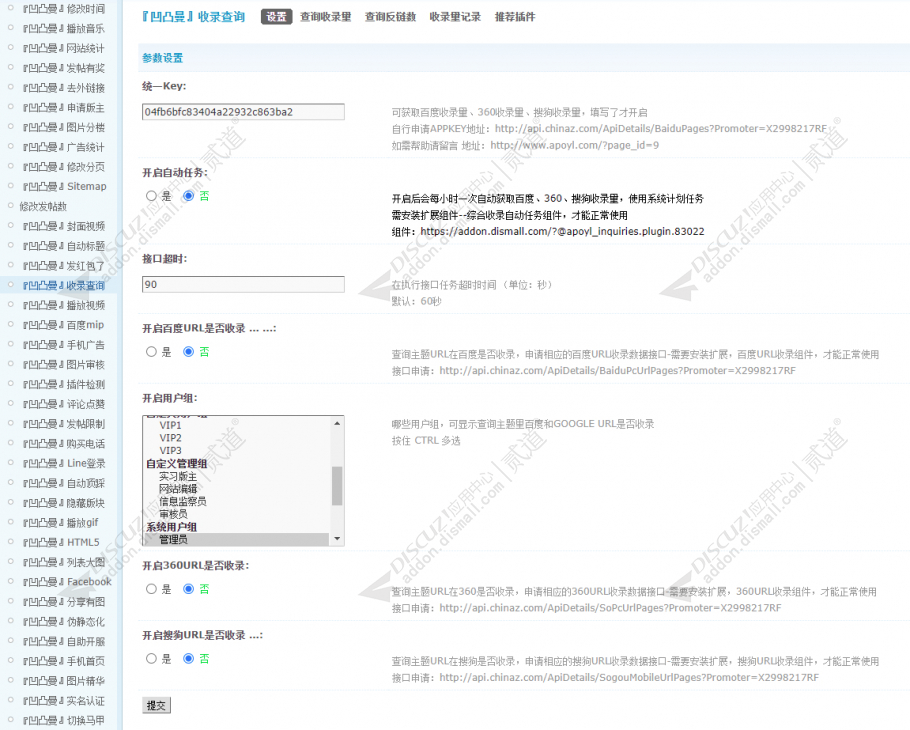Select 否 for 开启百度URL是否收录

pyautogui.click(x=189, y=352)
